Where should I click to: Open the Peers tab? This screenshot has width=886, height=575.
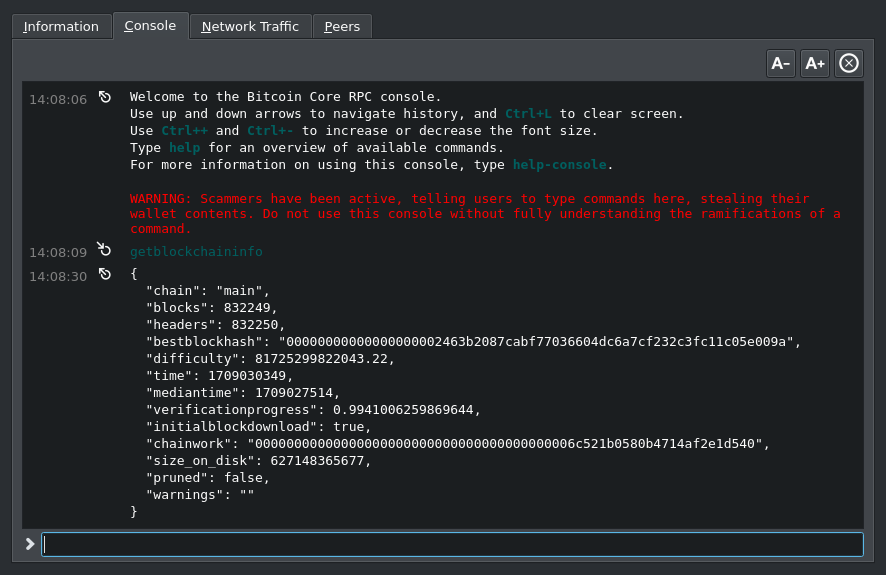[342, 27]
